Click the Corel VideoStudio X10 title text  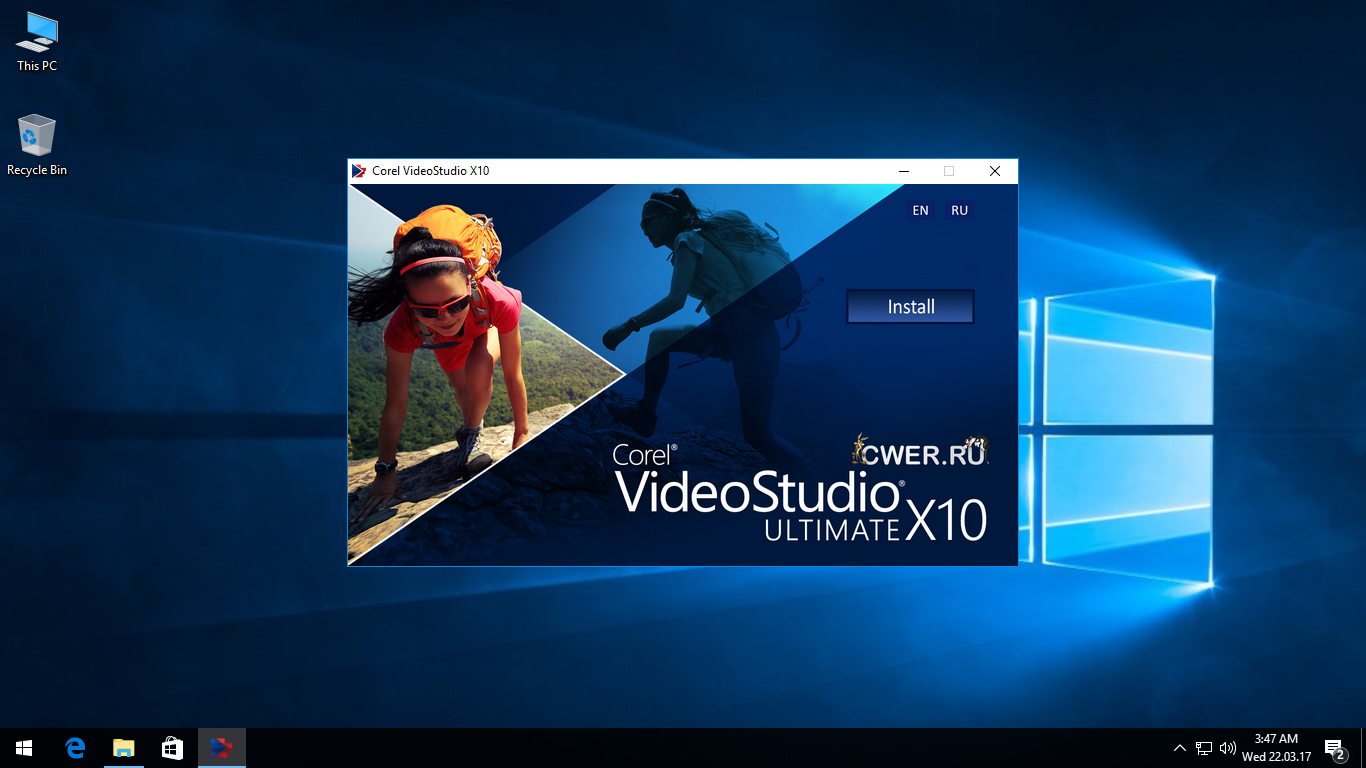pos(431,171)
